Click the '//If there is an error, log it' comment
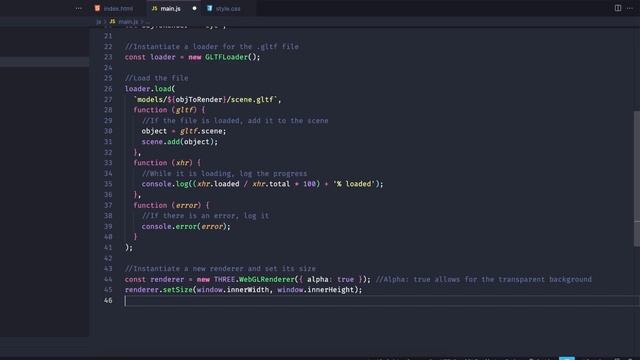This screenshot has width=640, height=360. pyautogui.click(x=205, y=216)
